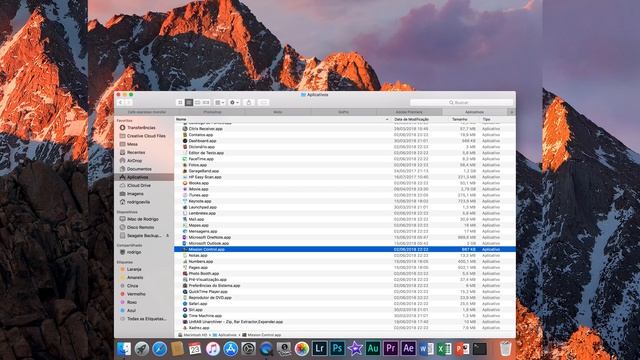Screen dimensions: 640x360
Task: Open PowerPoint from the Dock
Action: [462, 349]
